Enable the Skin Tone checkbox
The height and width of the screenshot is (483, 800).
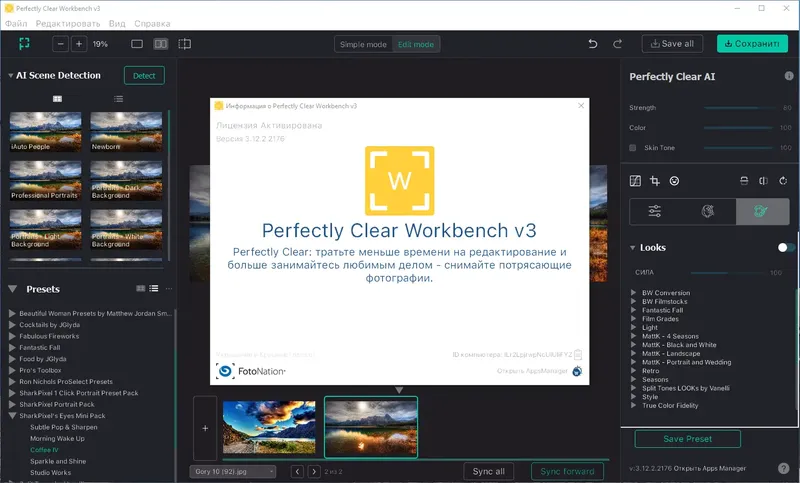coord(633,148)
